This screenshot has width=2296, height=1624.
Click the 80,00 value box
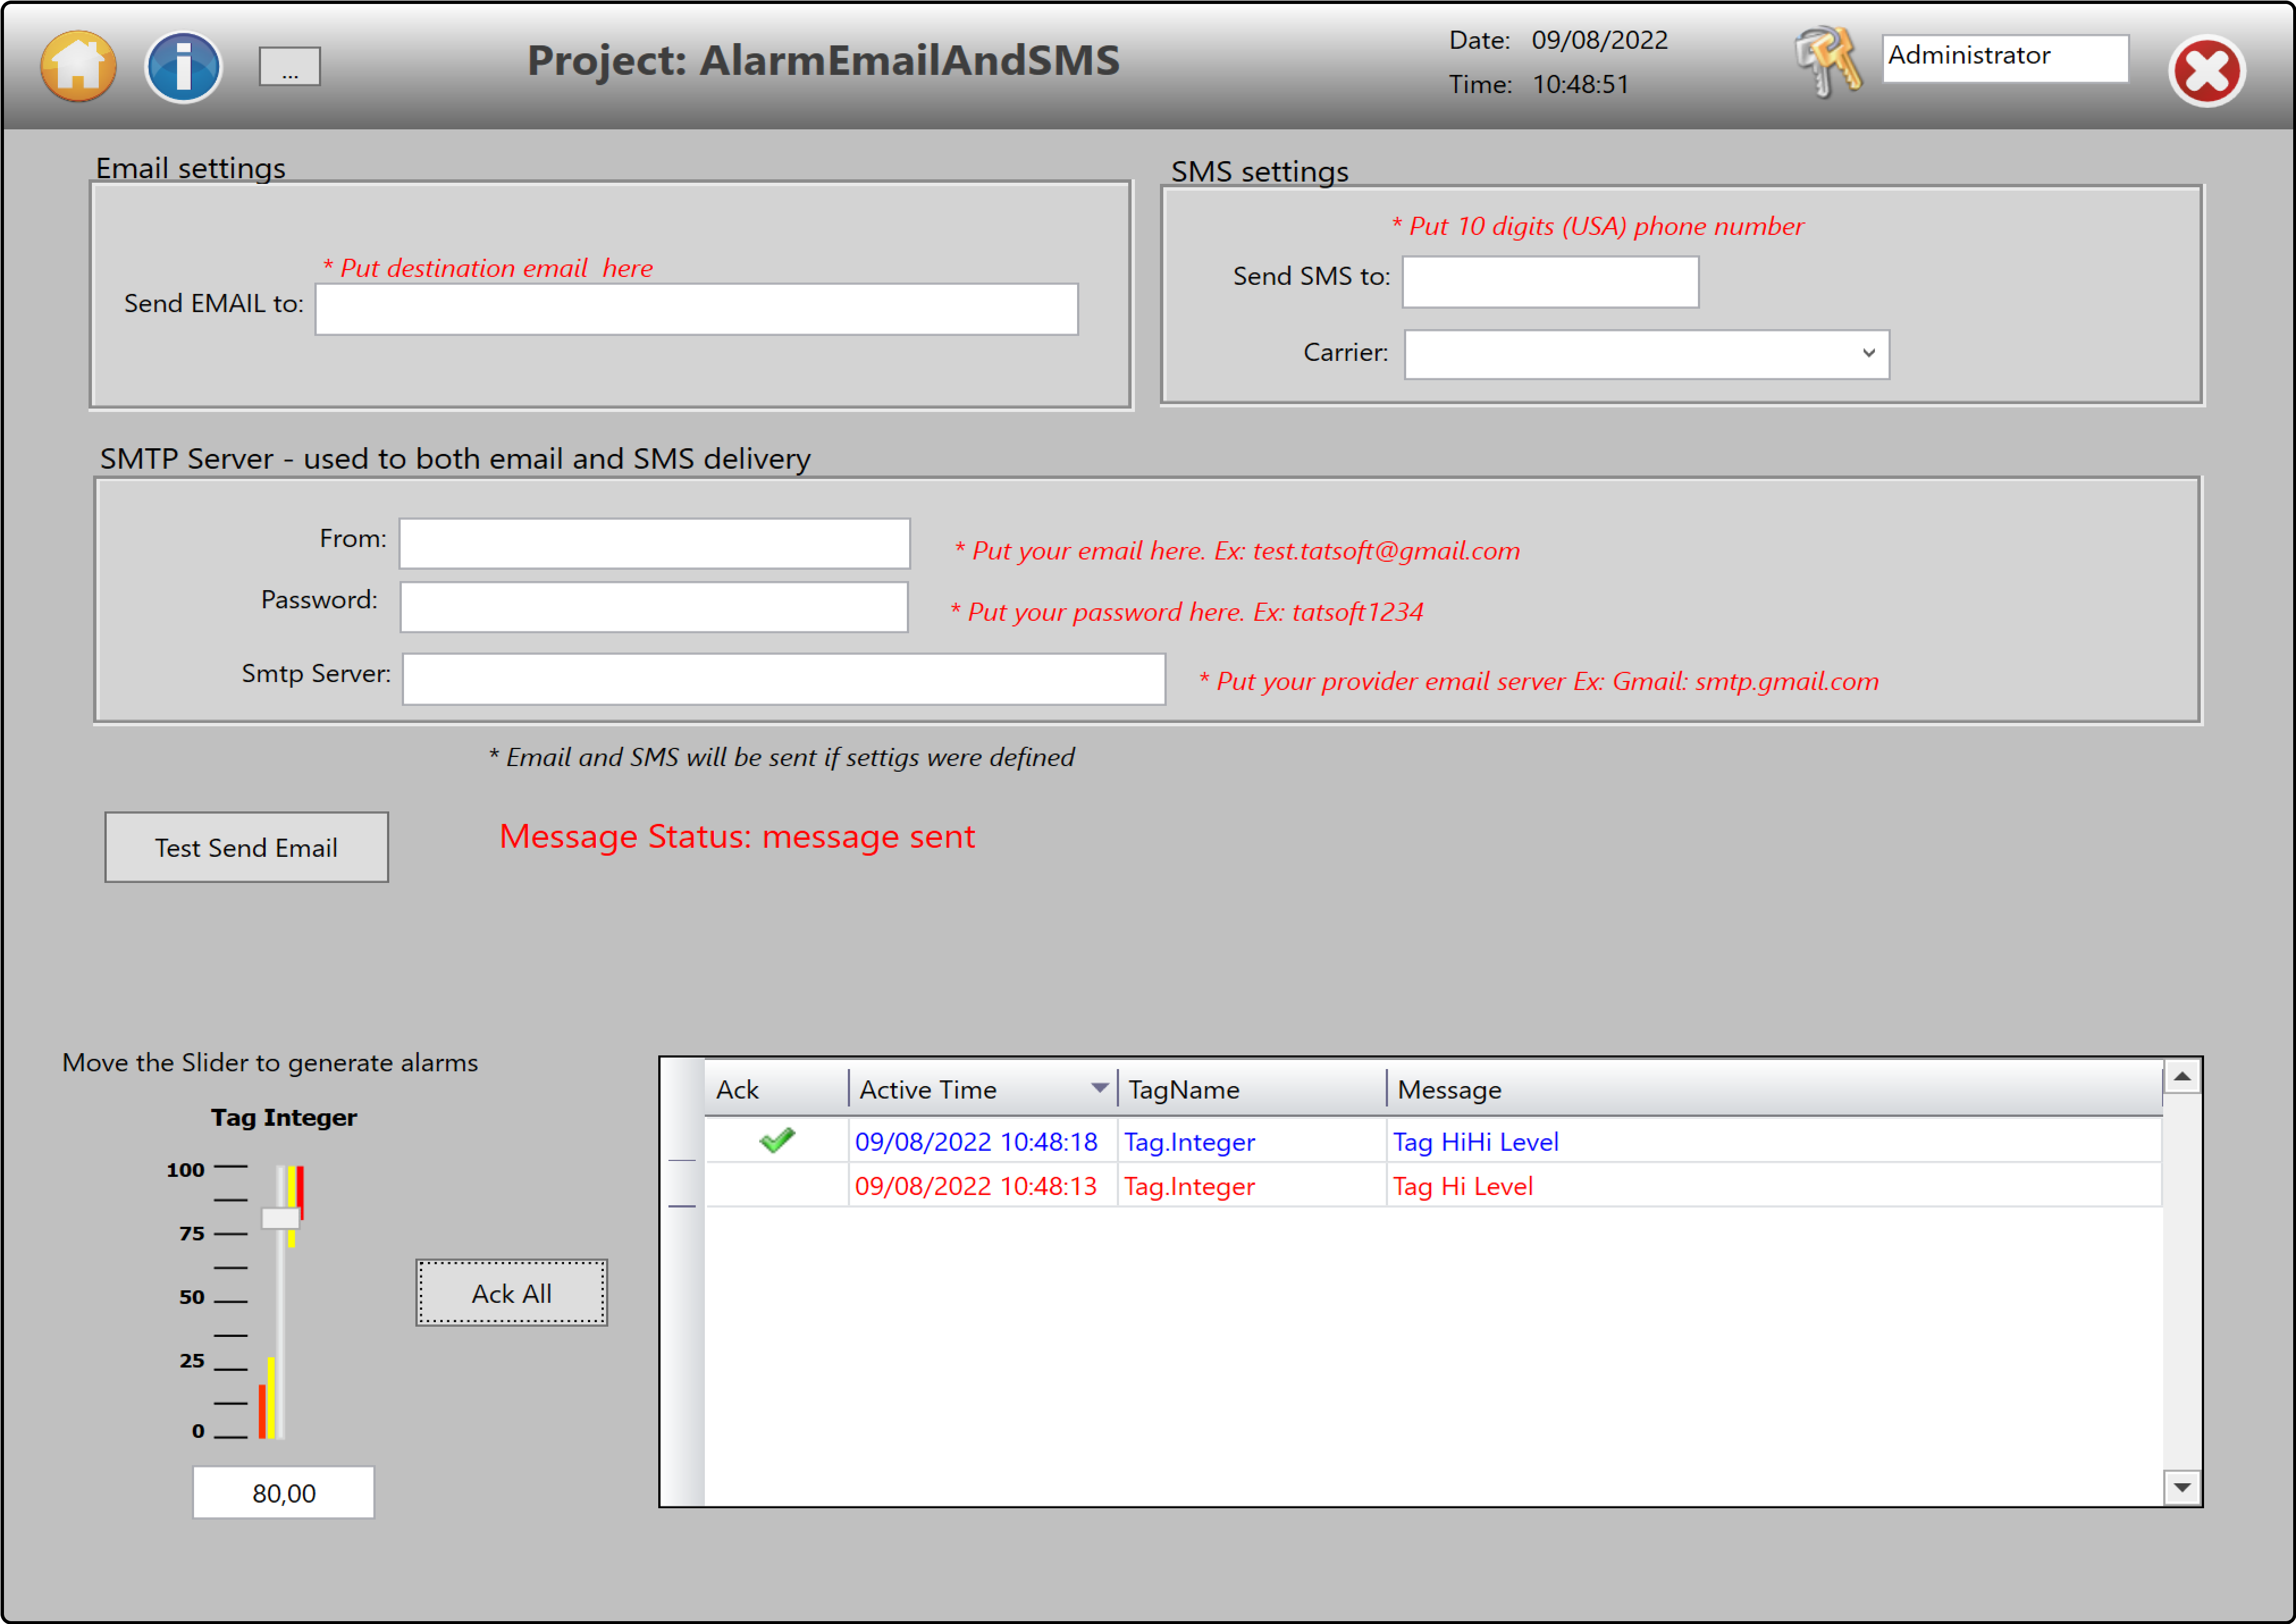pyautogui.click(x=283, y=1492)
